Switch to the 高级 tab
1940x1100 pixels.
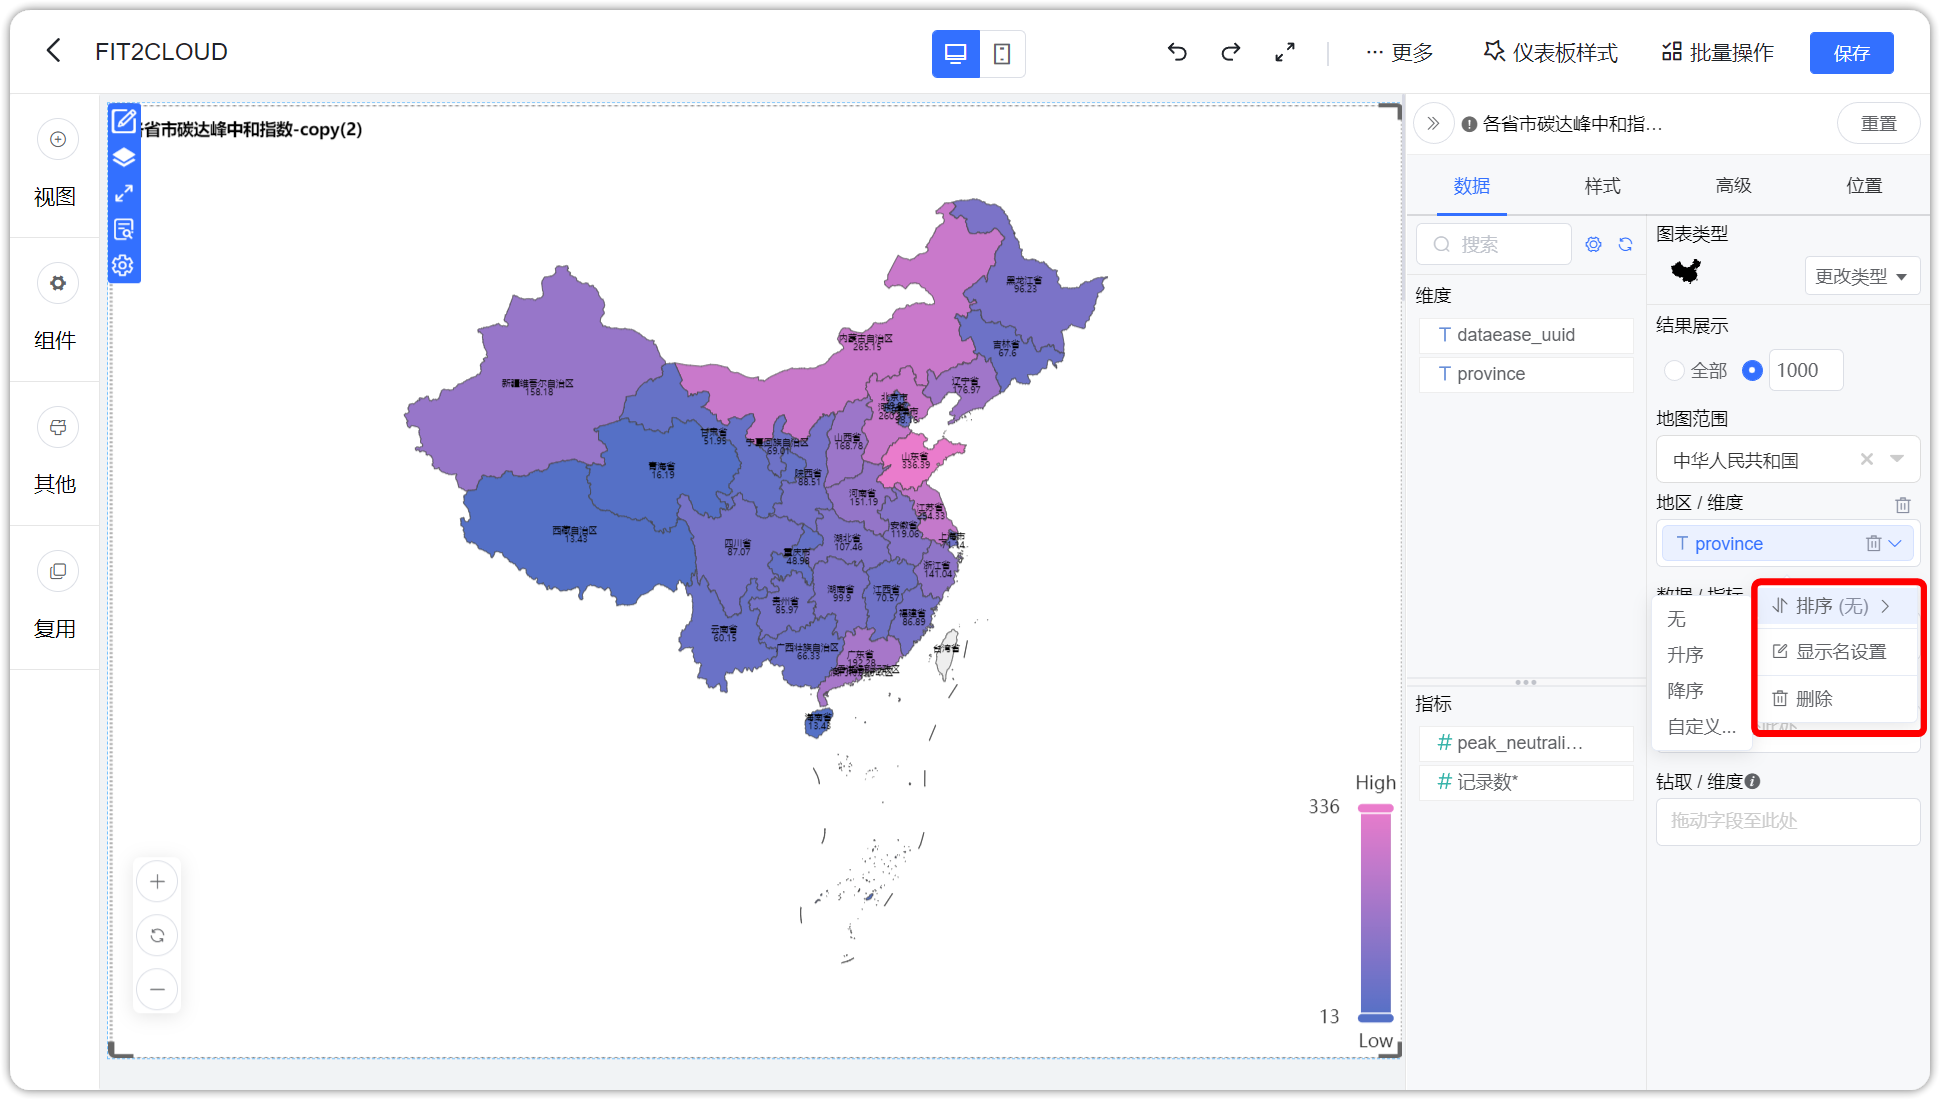pos(1733,186)
